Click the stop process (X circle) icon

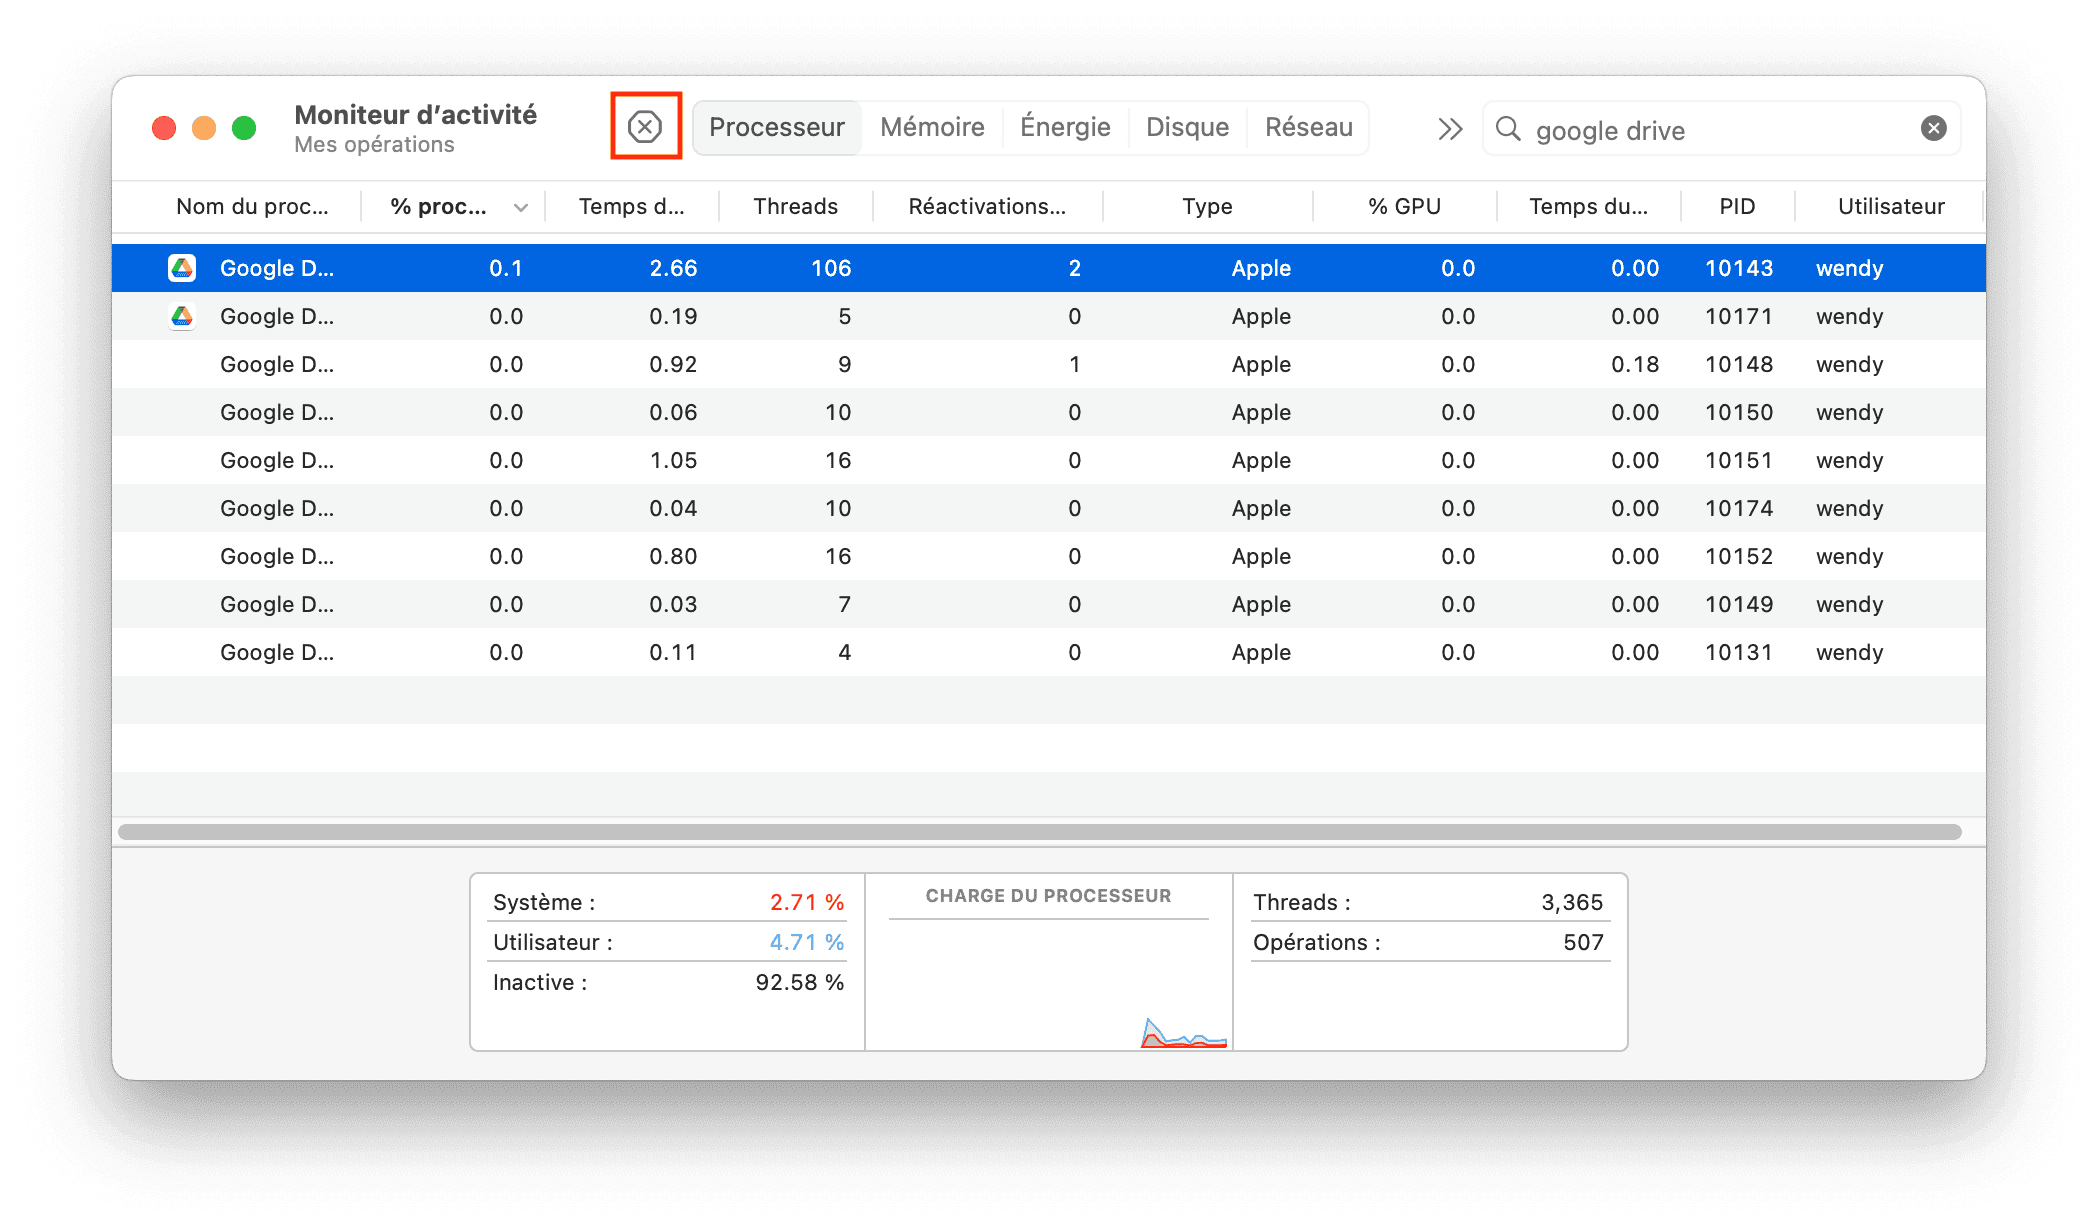pyautogui.click(x=645, y=127)
